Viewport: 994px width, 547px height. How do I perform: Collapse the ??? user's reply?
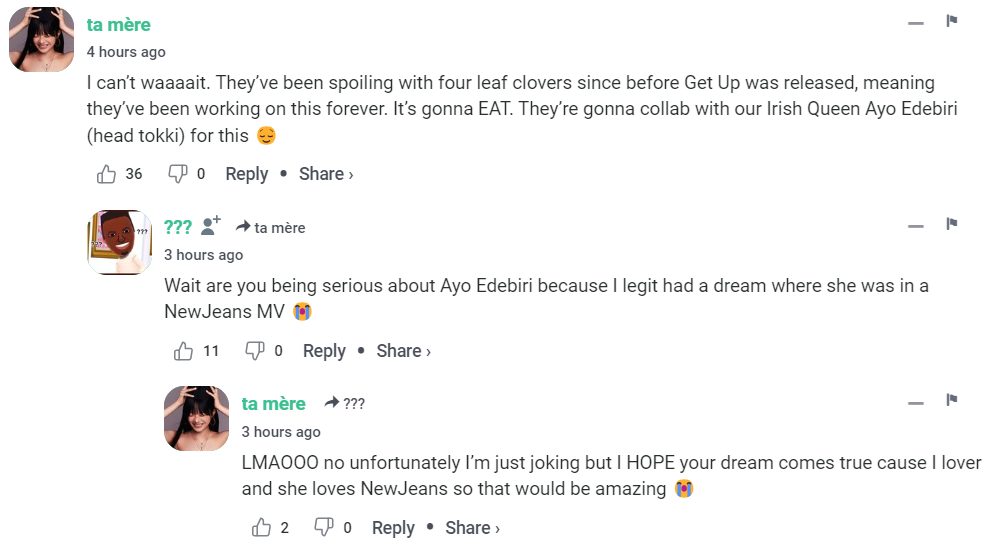pyautogui.click(x=916, y=226)
